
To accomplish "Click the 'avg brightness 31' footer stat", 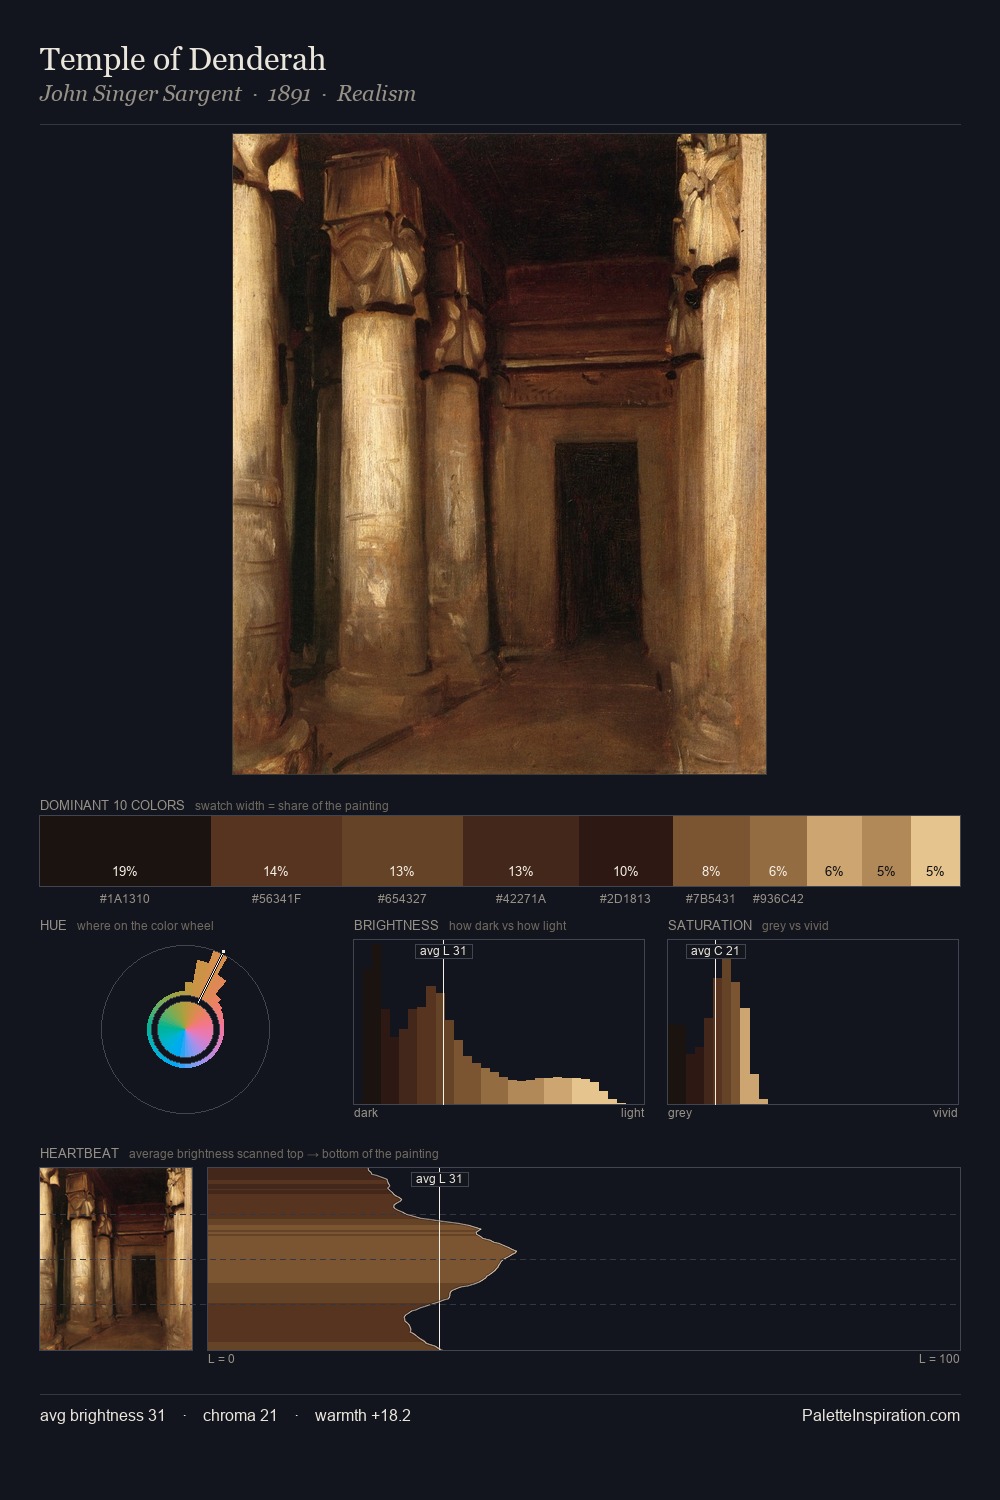I will click(x=103, y=1415).
